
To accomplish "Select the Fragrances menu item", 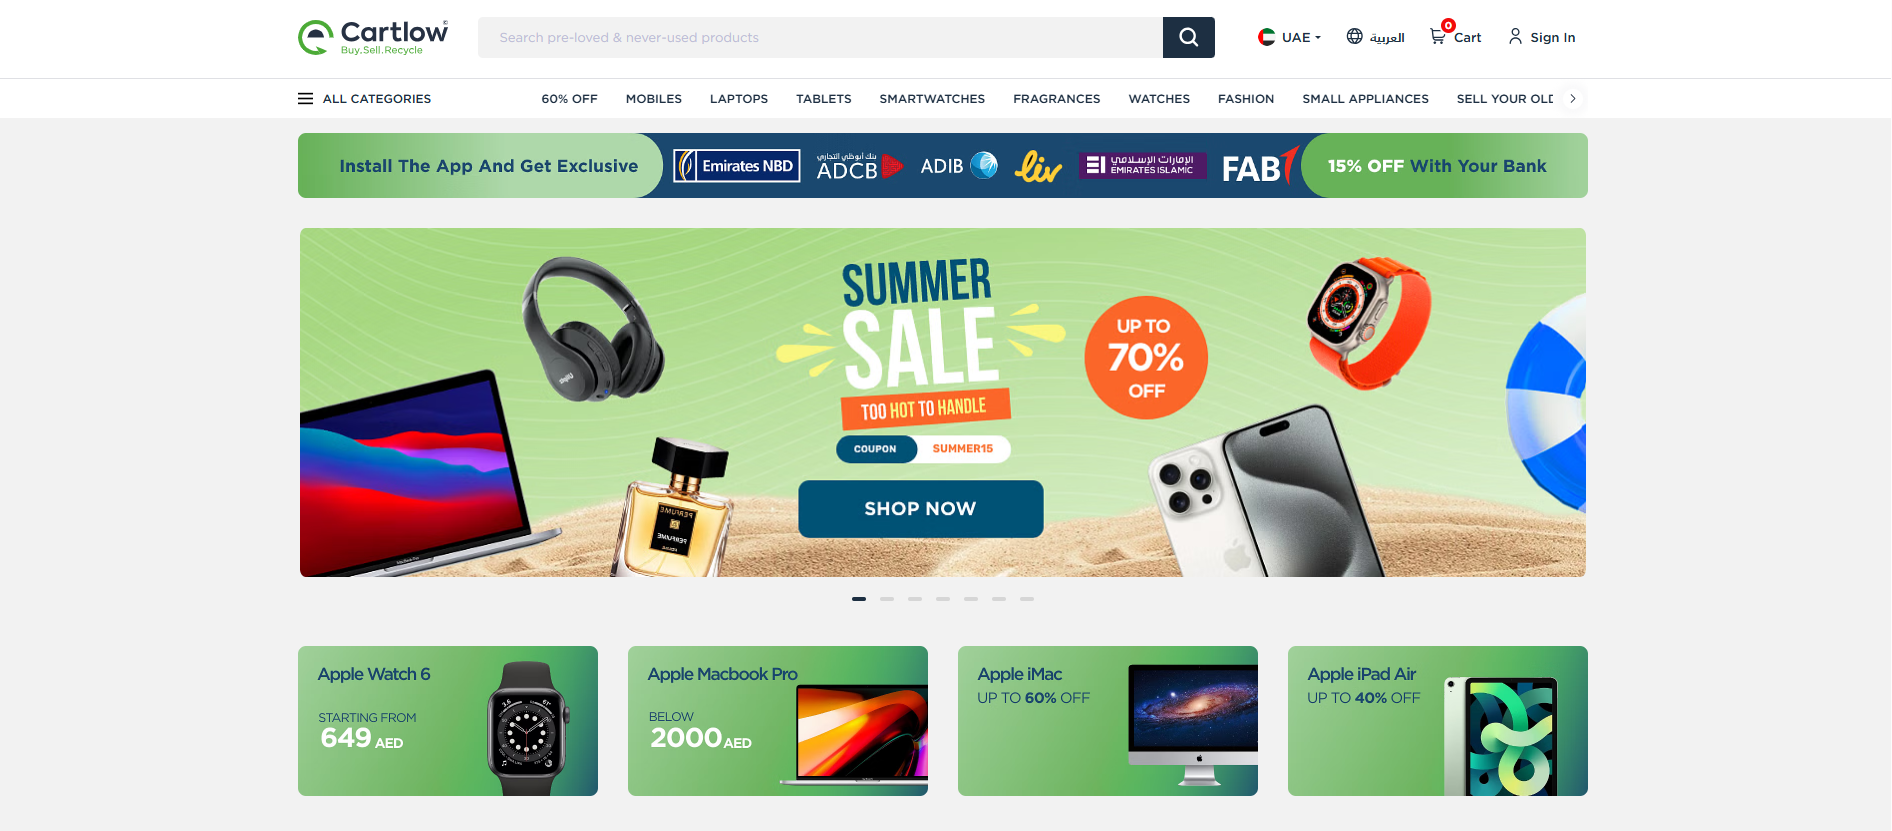I will pos(1056,99).
